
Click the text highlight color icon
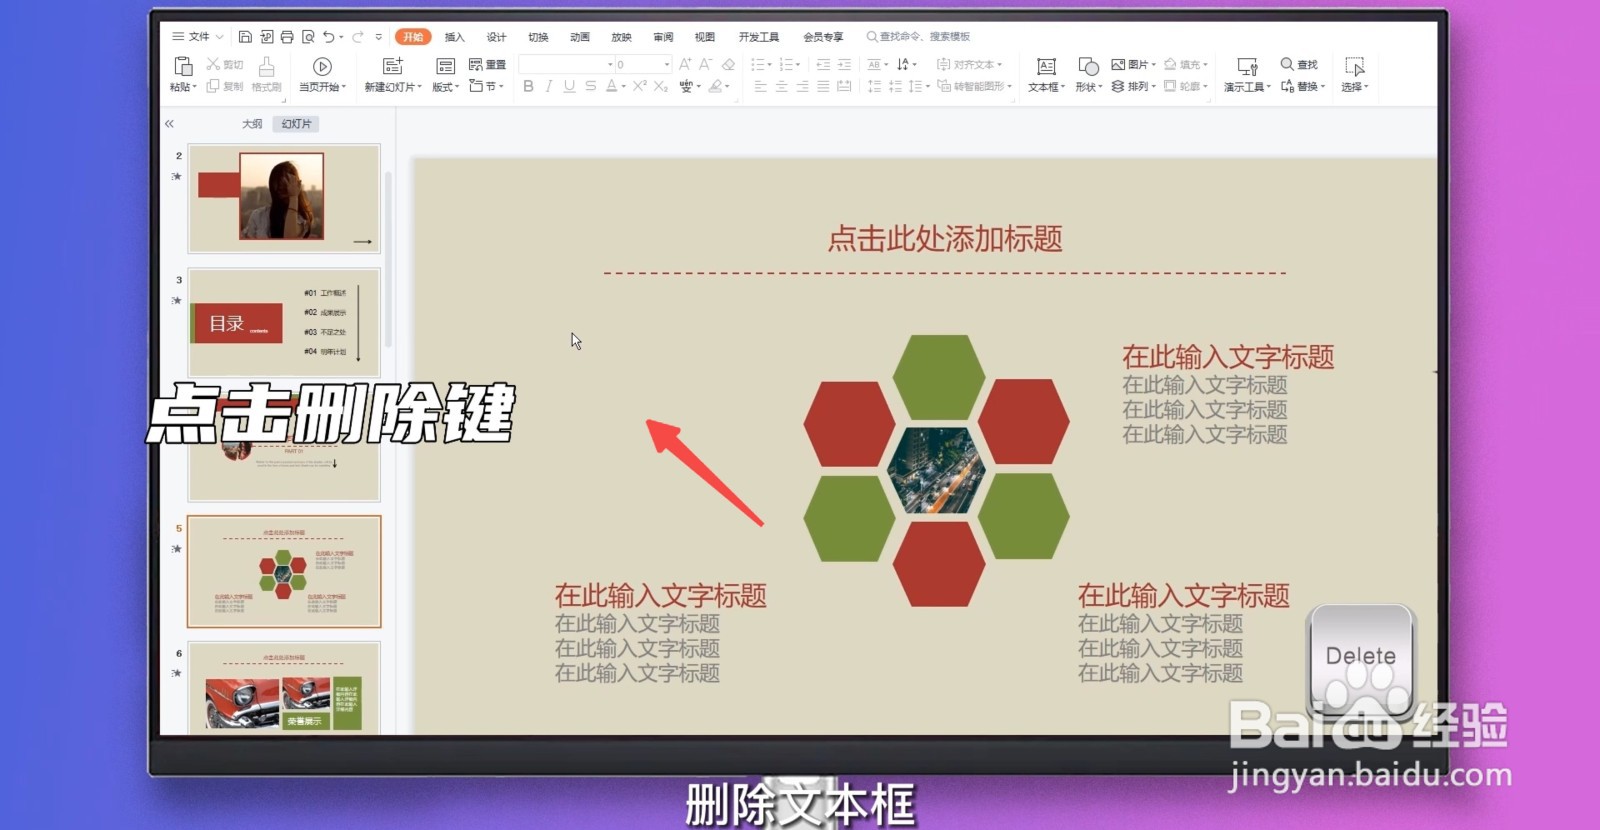coord(715,86)
